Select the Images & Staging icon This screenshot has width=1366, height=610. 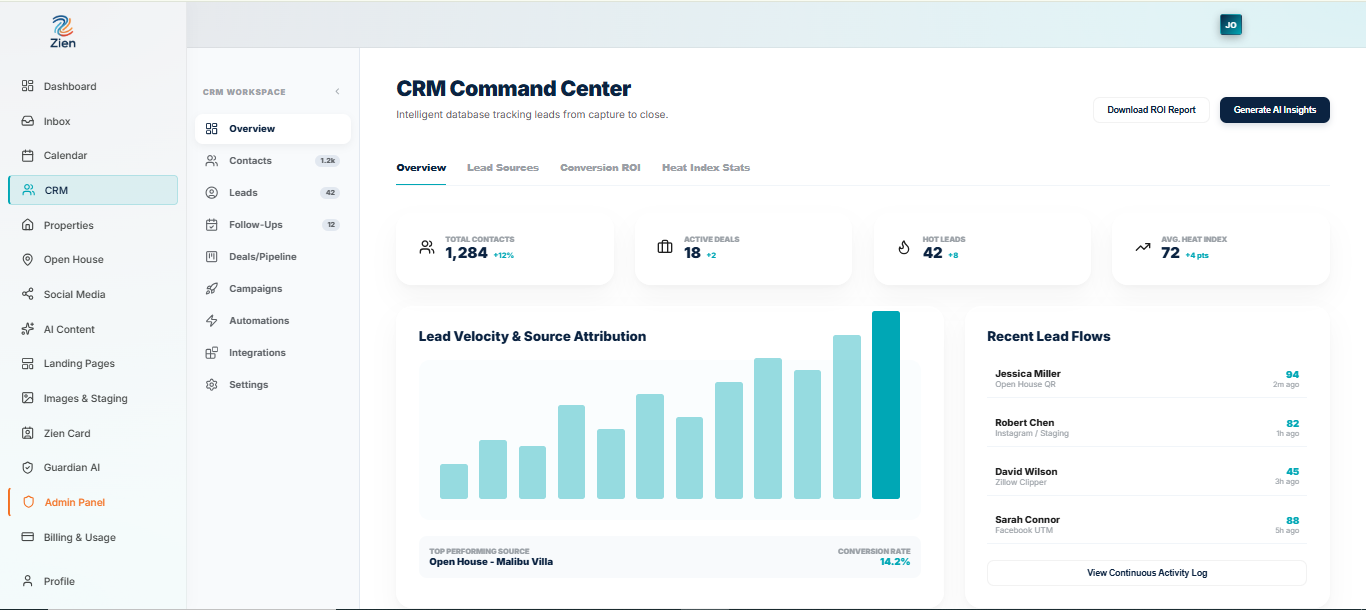tap(28, 397)
